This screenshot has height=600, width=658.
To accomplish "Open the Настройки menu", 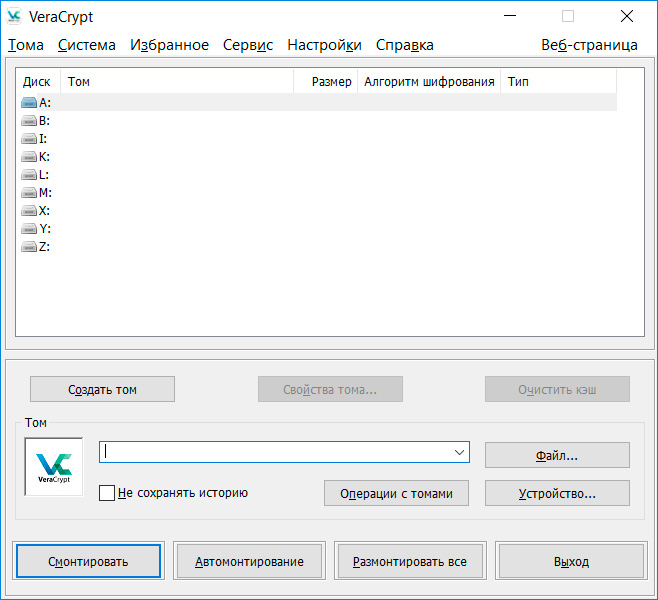I will [324, 45].
